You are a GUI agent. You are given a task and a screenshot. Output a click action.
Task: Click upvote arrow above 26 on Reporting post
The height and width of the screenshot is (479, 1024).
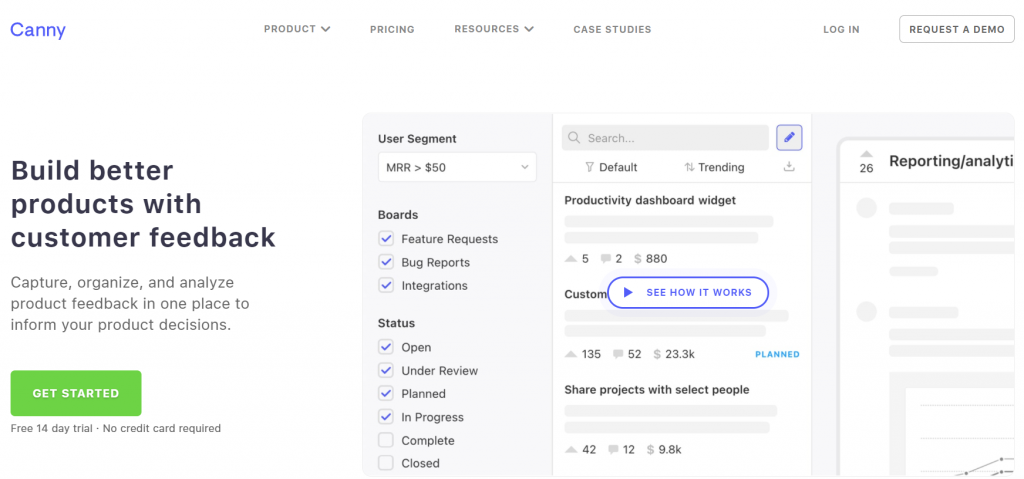click(x=866, y=154)
